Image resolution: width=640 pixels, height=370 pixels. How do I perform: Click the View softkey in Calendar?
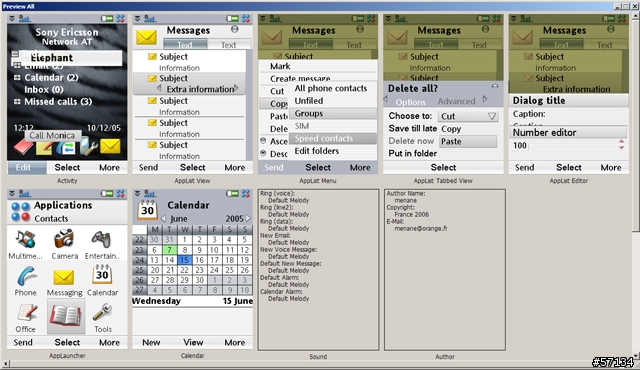click(x=193, y=343)
